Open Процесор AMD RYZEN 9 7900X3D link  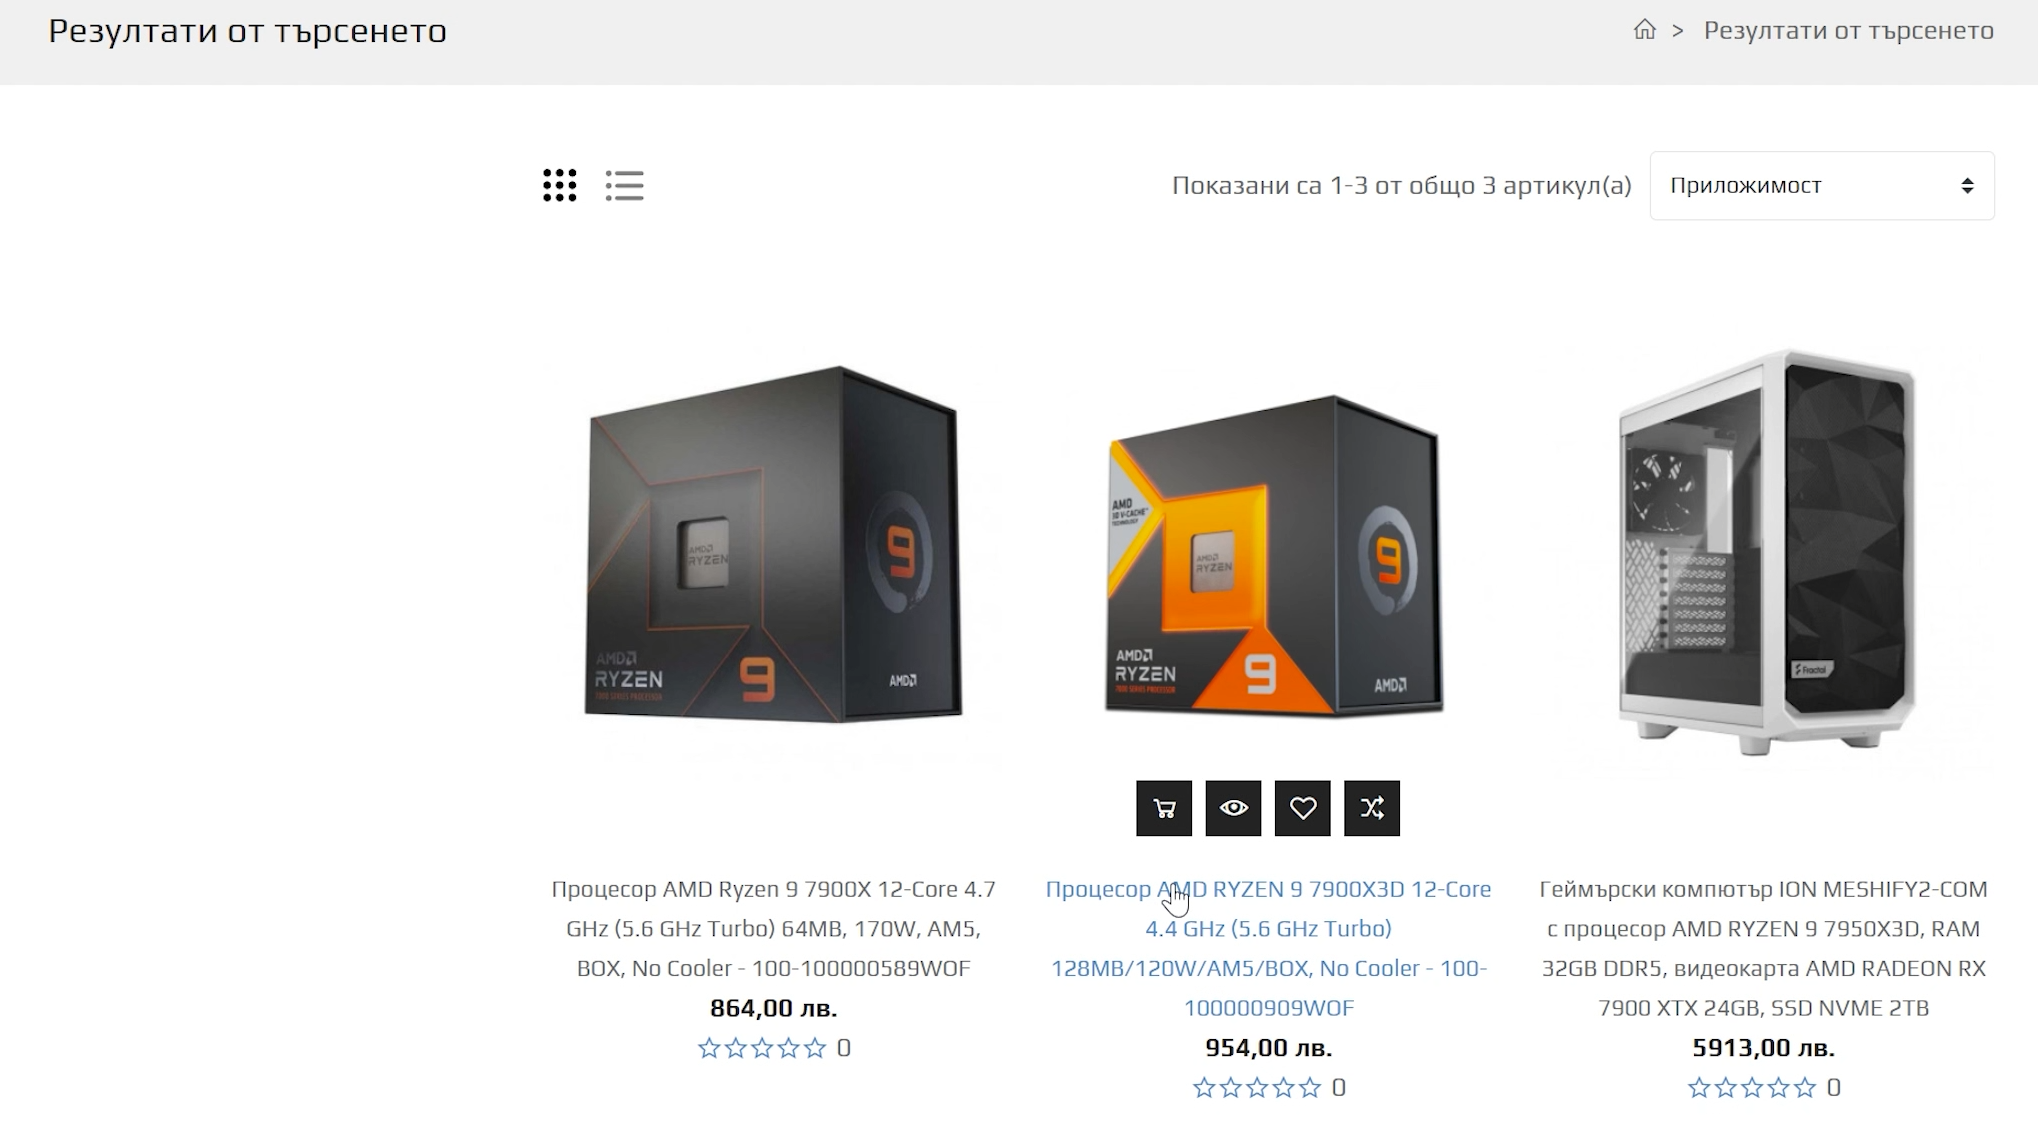pos(1268,948)
